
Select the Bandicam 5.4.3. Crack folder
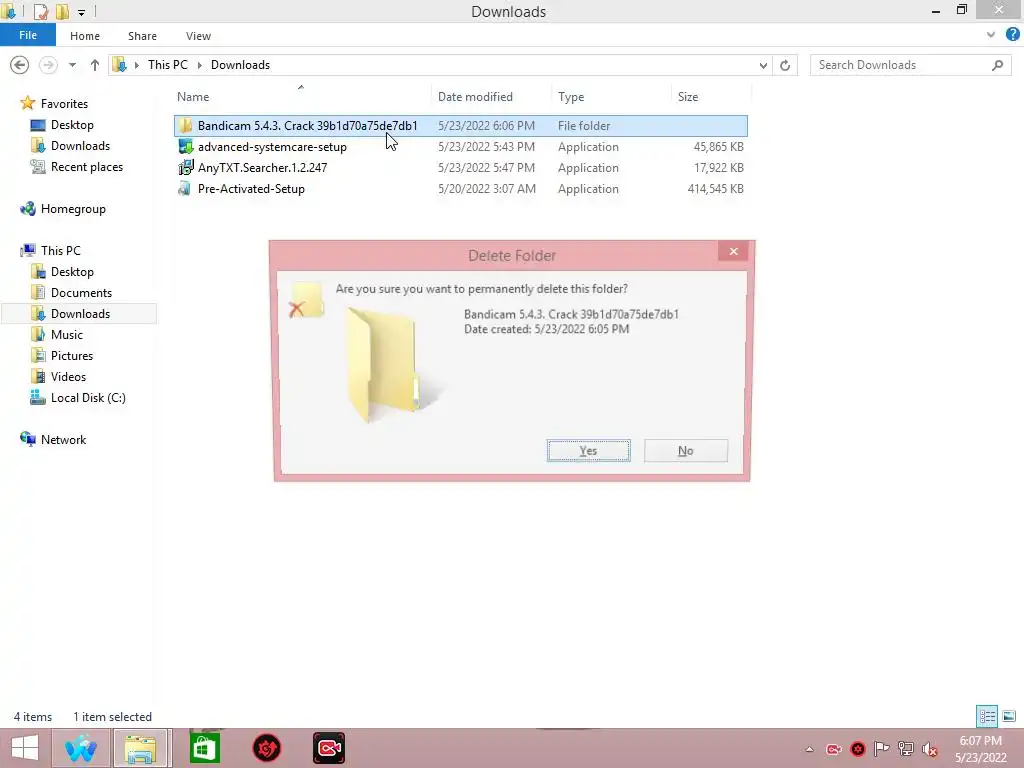point(461,125)
